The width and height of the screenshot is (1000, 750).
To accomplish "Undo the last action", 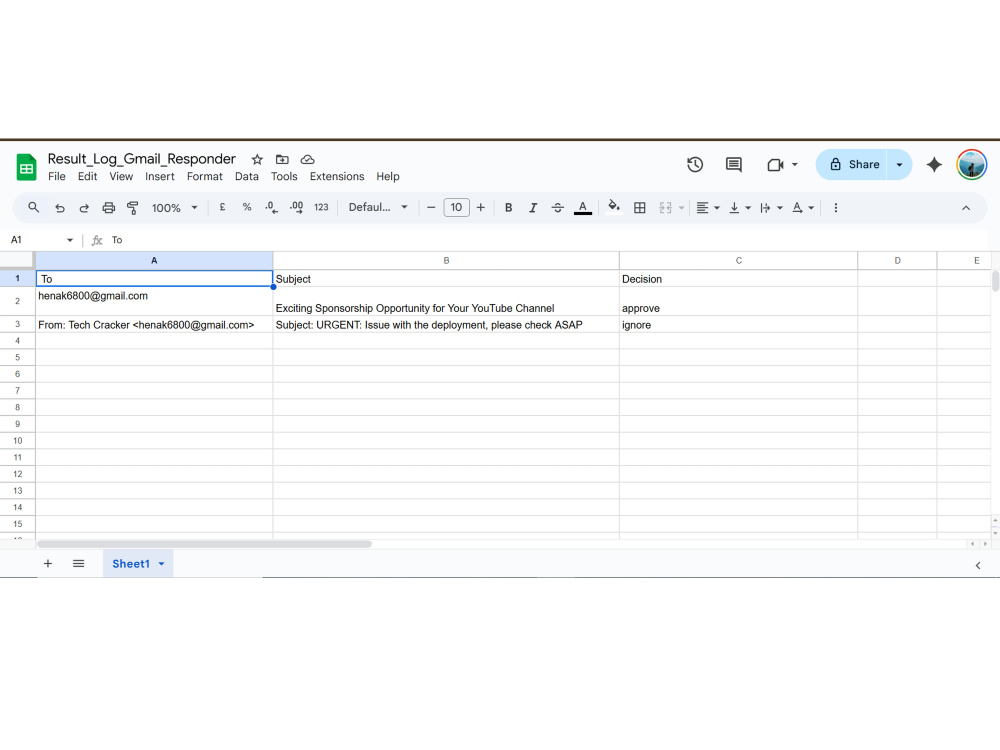I will [59, 208].
